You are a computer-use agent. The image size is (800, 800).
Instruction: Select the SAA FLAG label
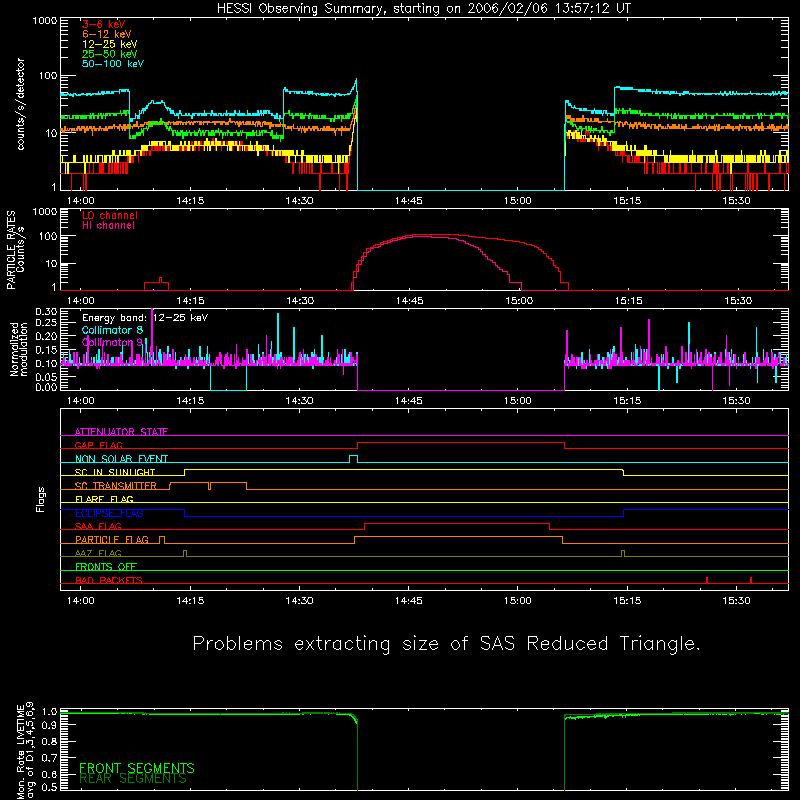click(98, 527)
